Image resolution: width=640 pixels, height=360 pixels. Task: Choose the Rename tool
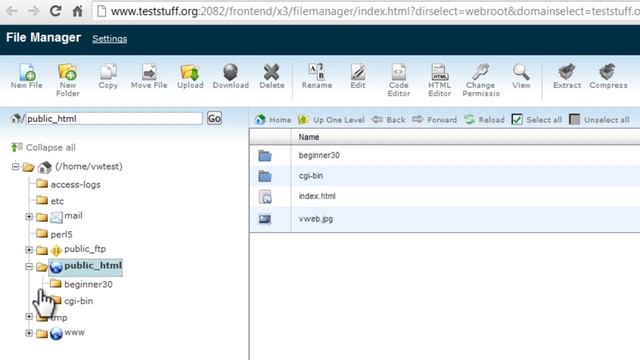[x=317, y=76]
